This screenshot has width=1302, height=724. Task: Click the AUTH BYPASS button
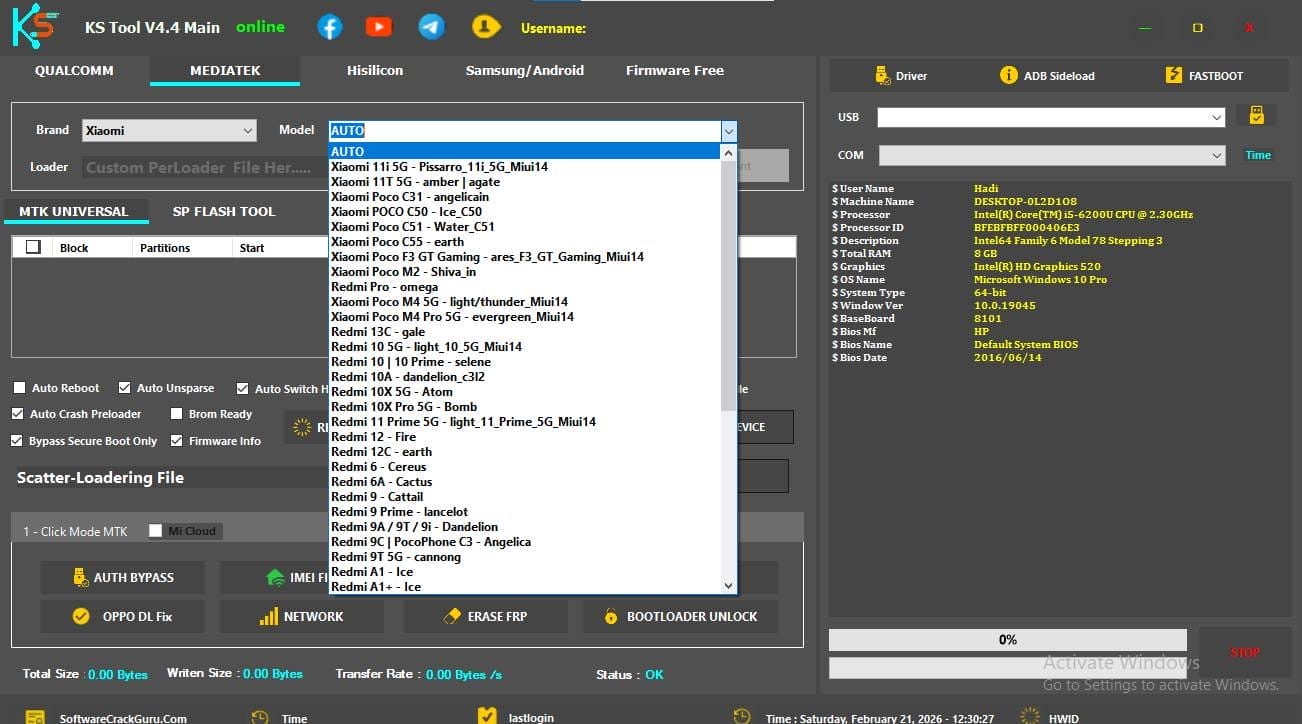tap(122, 577)
